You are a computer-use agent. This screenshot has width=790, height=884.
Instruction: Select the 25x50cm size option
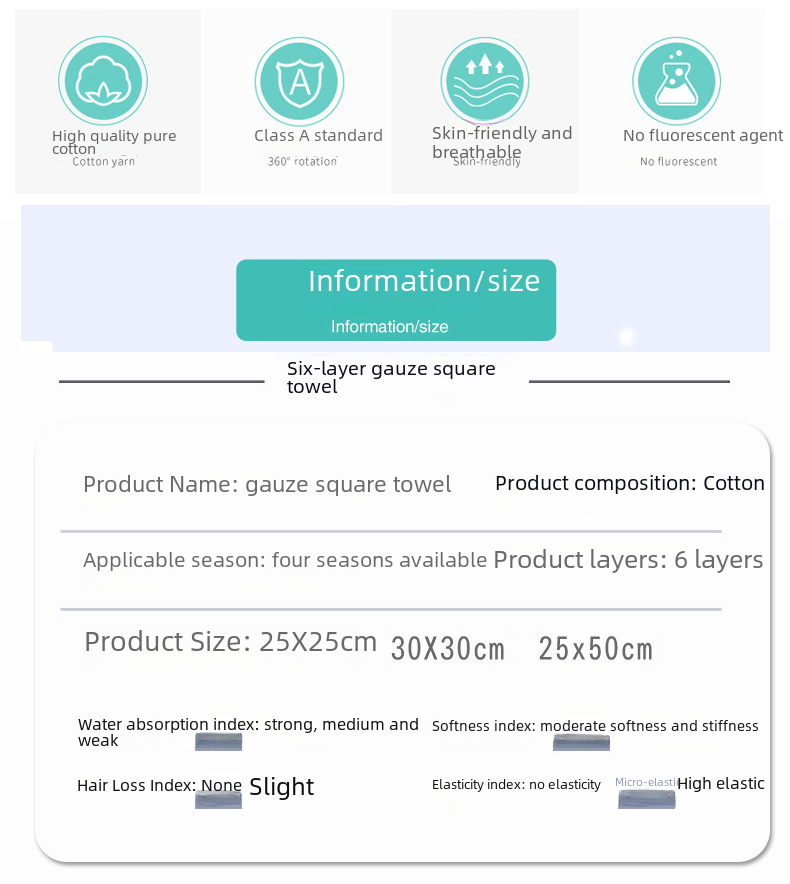coord(595,650)
